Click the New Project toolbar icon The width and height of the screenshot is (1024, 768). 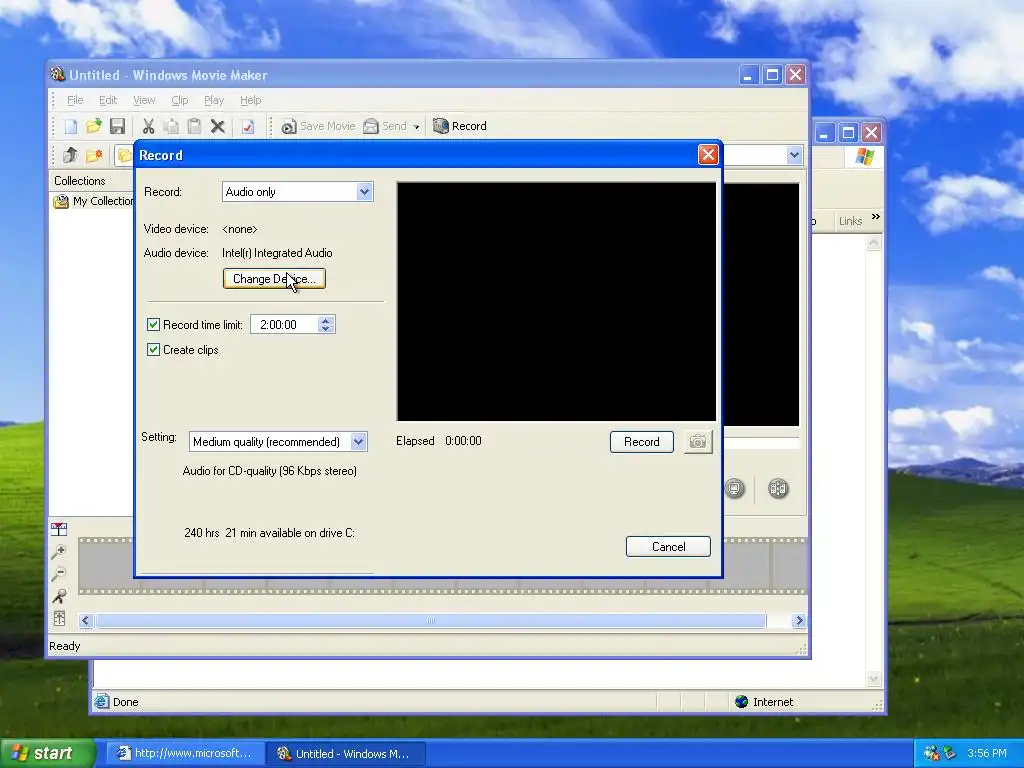(71, 126)
